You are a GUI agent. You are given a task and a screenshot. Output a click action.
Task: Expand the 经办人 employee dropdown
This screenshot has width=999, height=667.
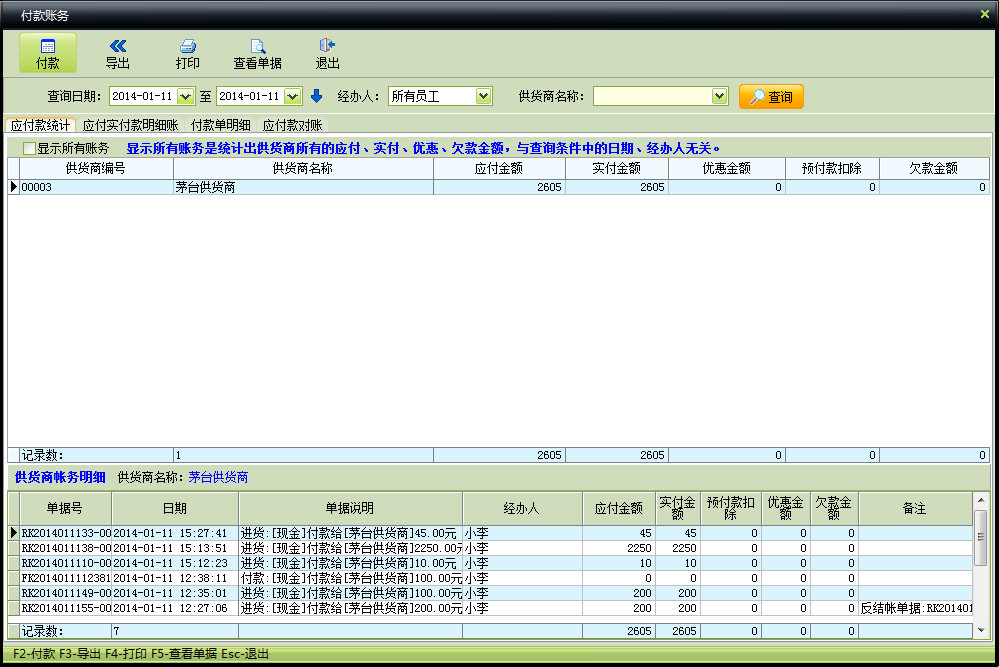click(x=483, y=97)
